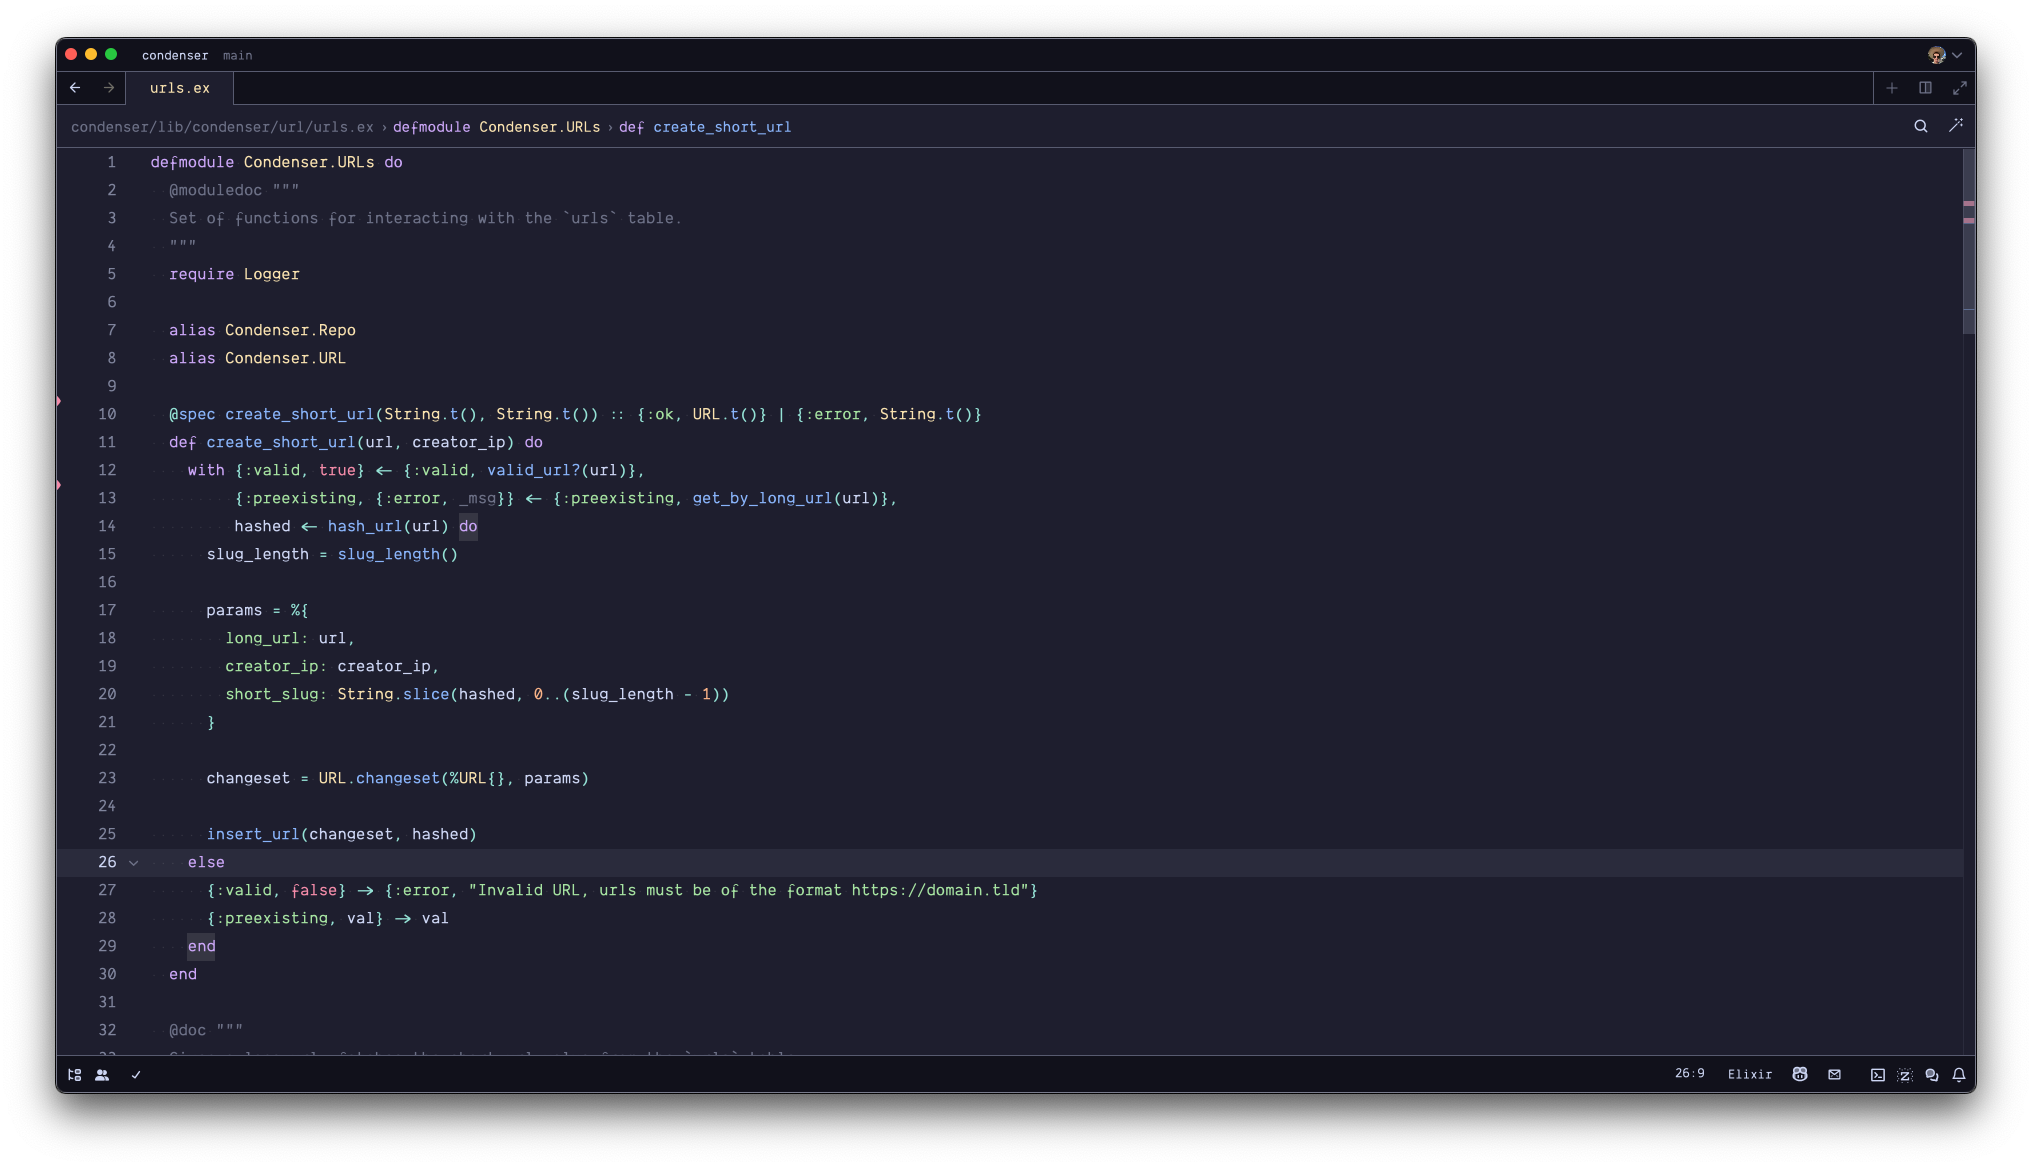Open the Copilot status icon

point(1800,1075)
